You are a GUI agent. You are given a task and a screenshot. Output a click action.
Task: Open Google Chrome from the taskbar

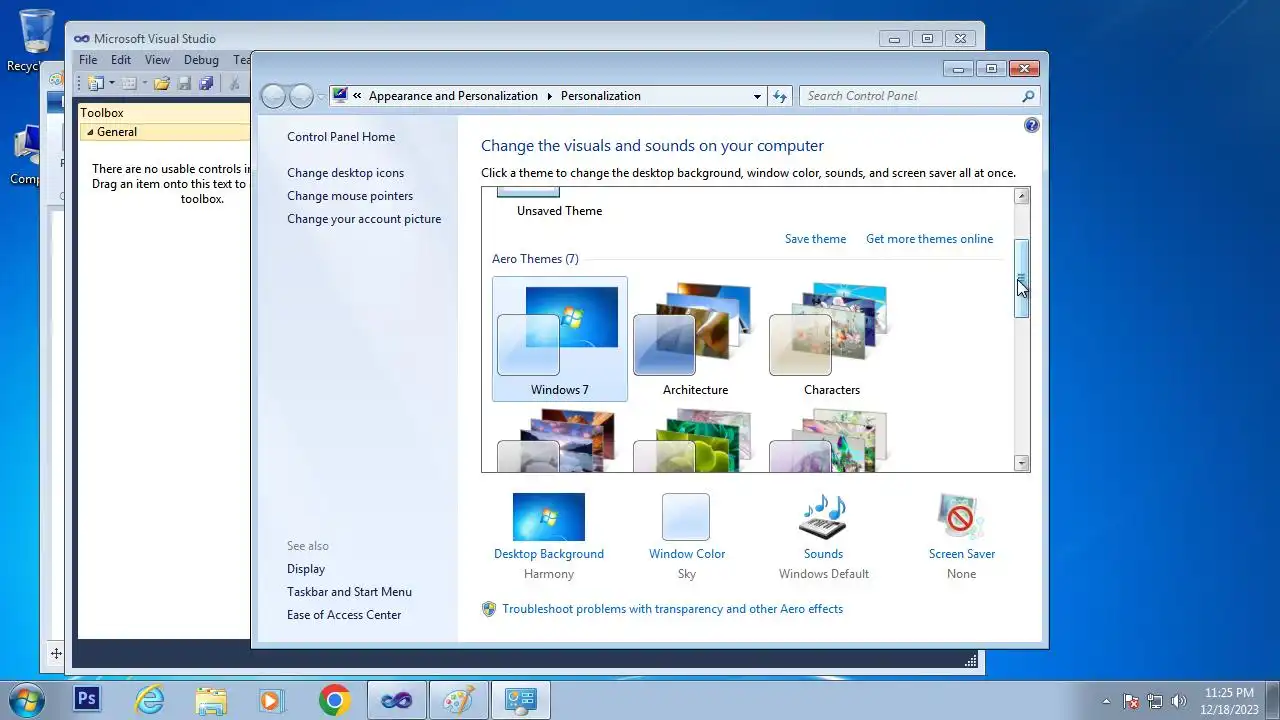(334, 700)
